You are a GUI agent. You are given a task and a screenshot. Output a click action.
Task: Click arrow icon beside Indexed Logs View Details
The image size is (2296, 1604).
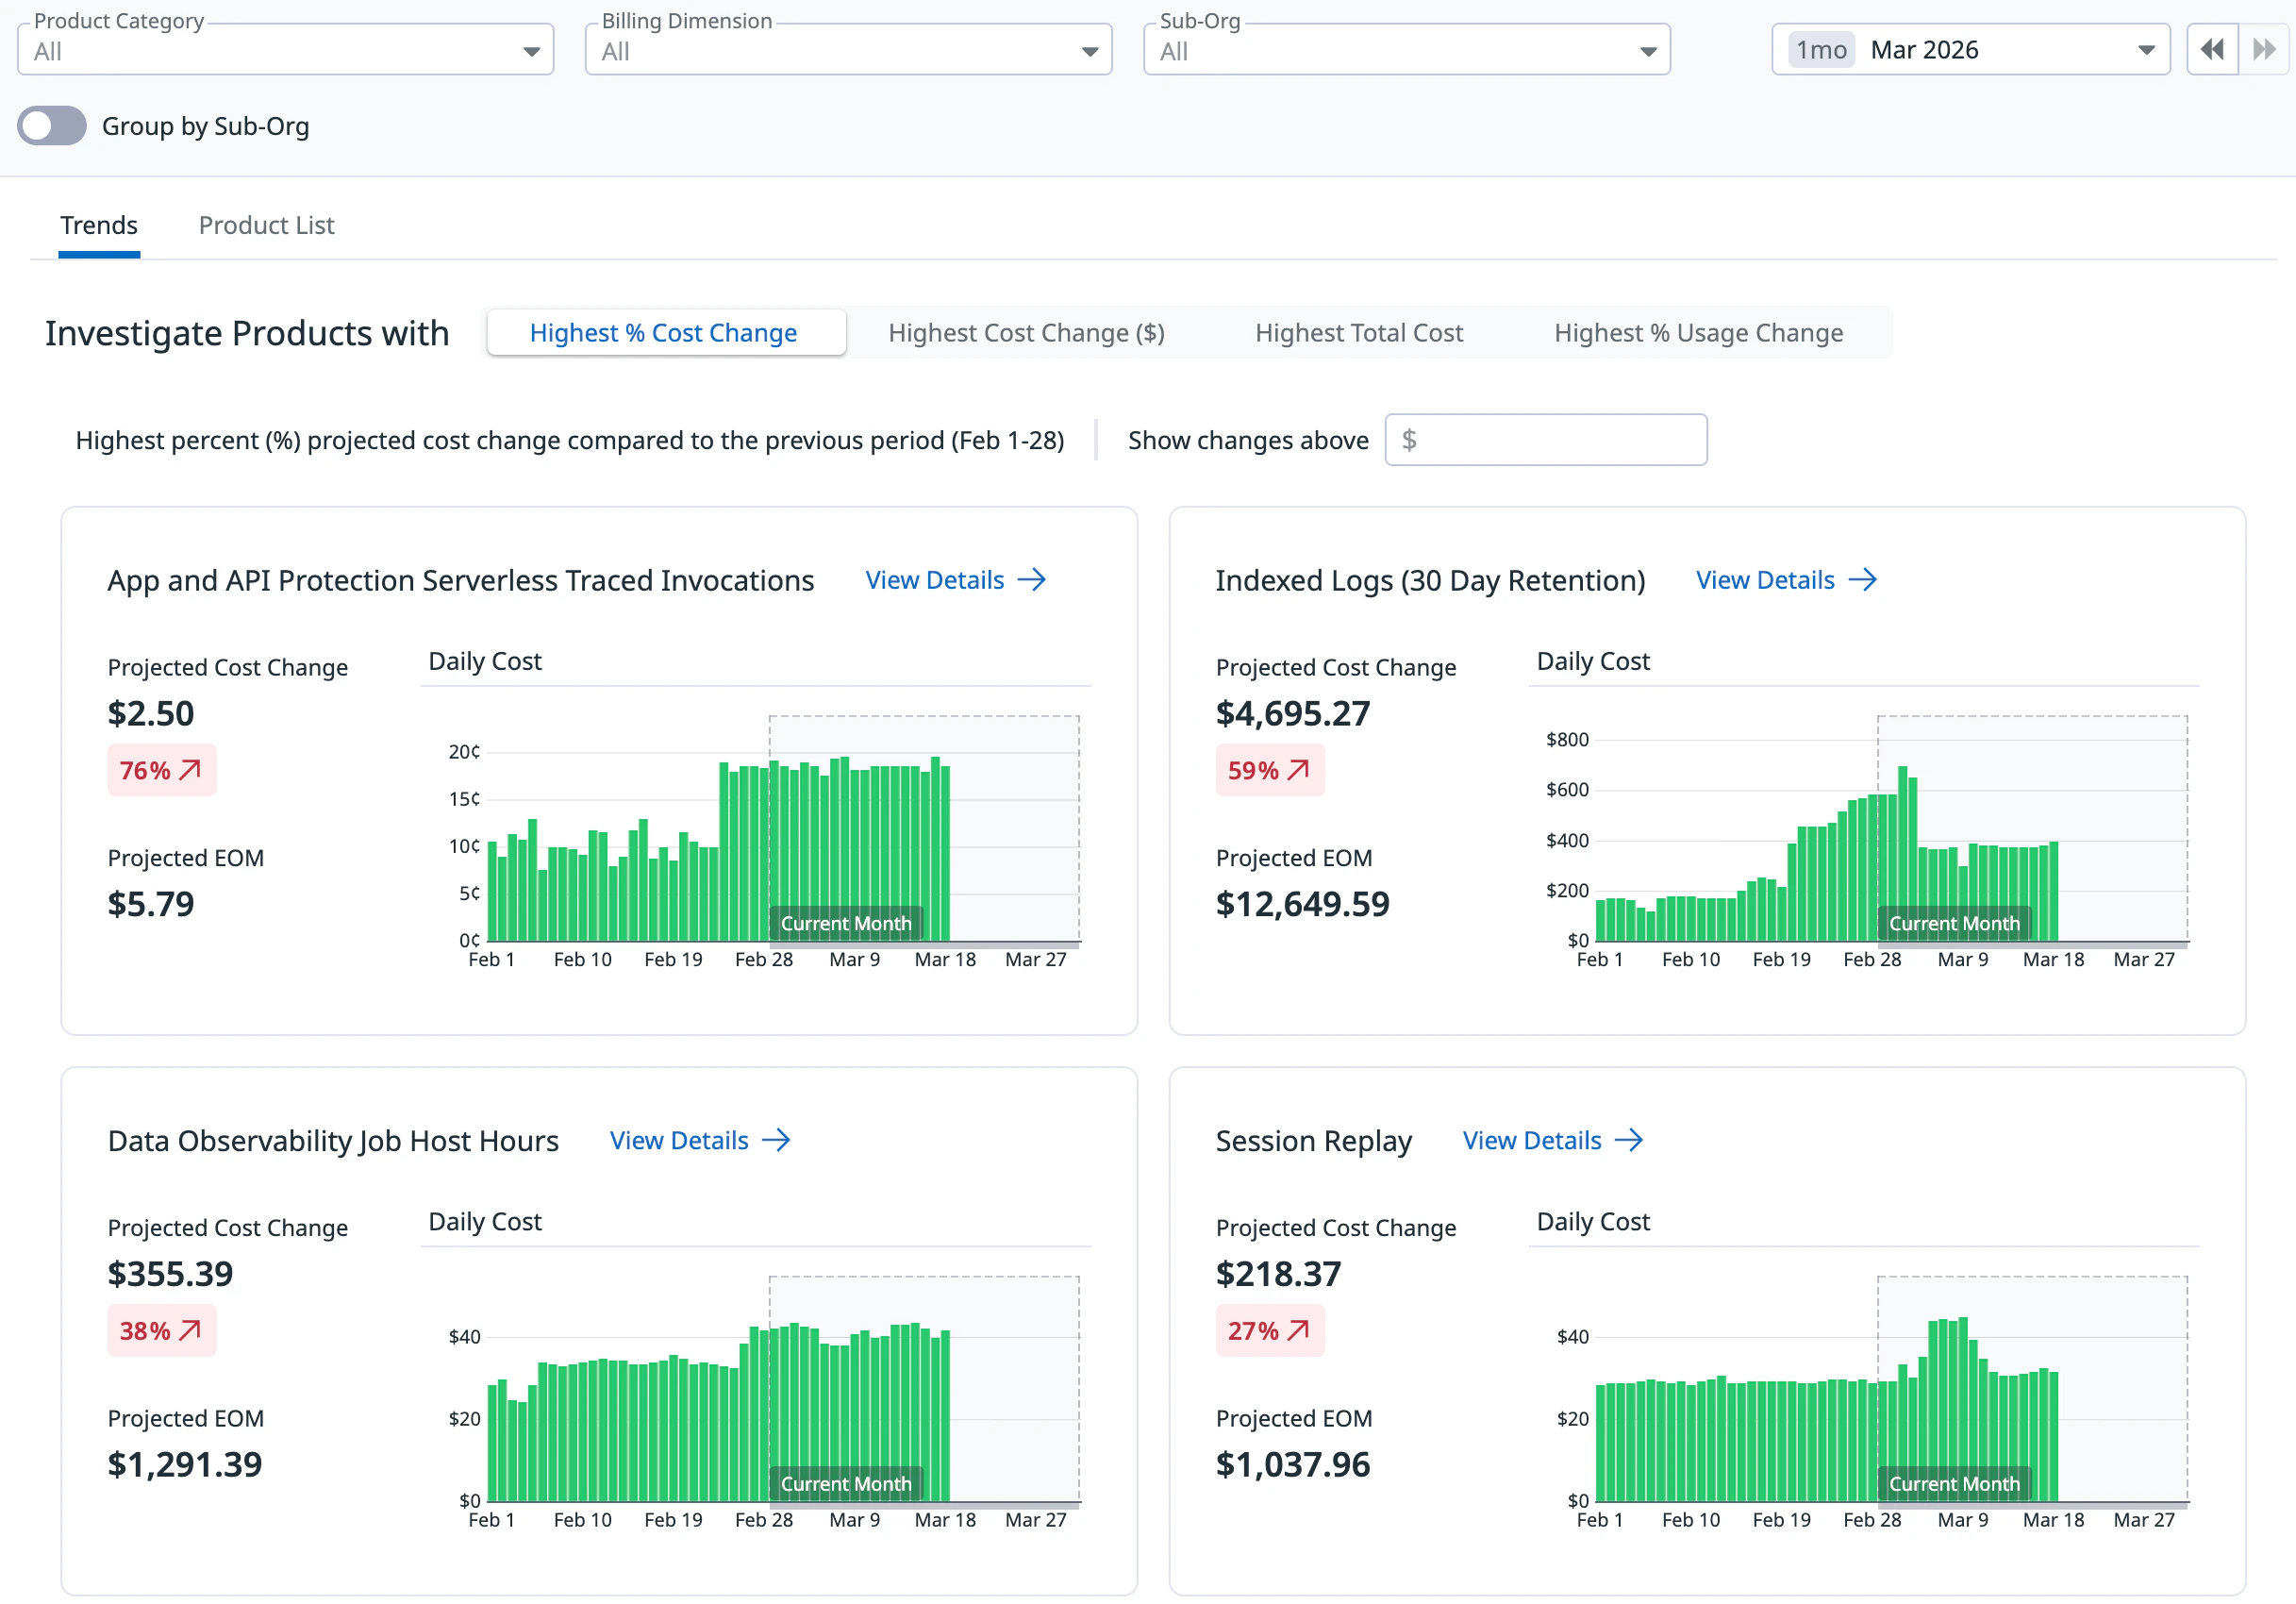coord(1862,580)
